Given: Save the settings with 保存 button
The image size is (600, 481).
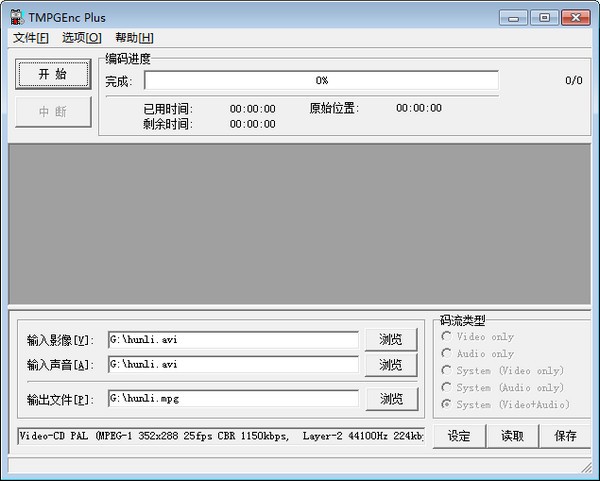Looking at the screenshot, I should point(565,436).
